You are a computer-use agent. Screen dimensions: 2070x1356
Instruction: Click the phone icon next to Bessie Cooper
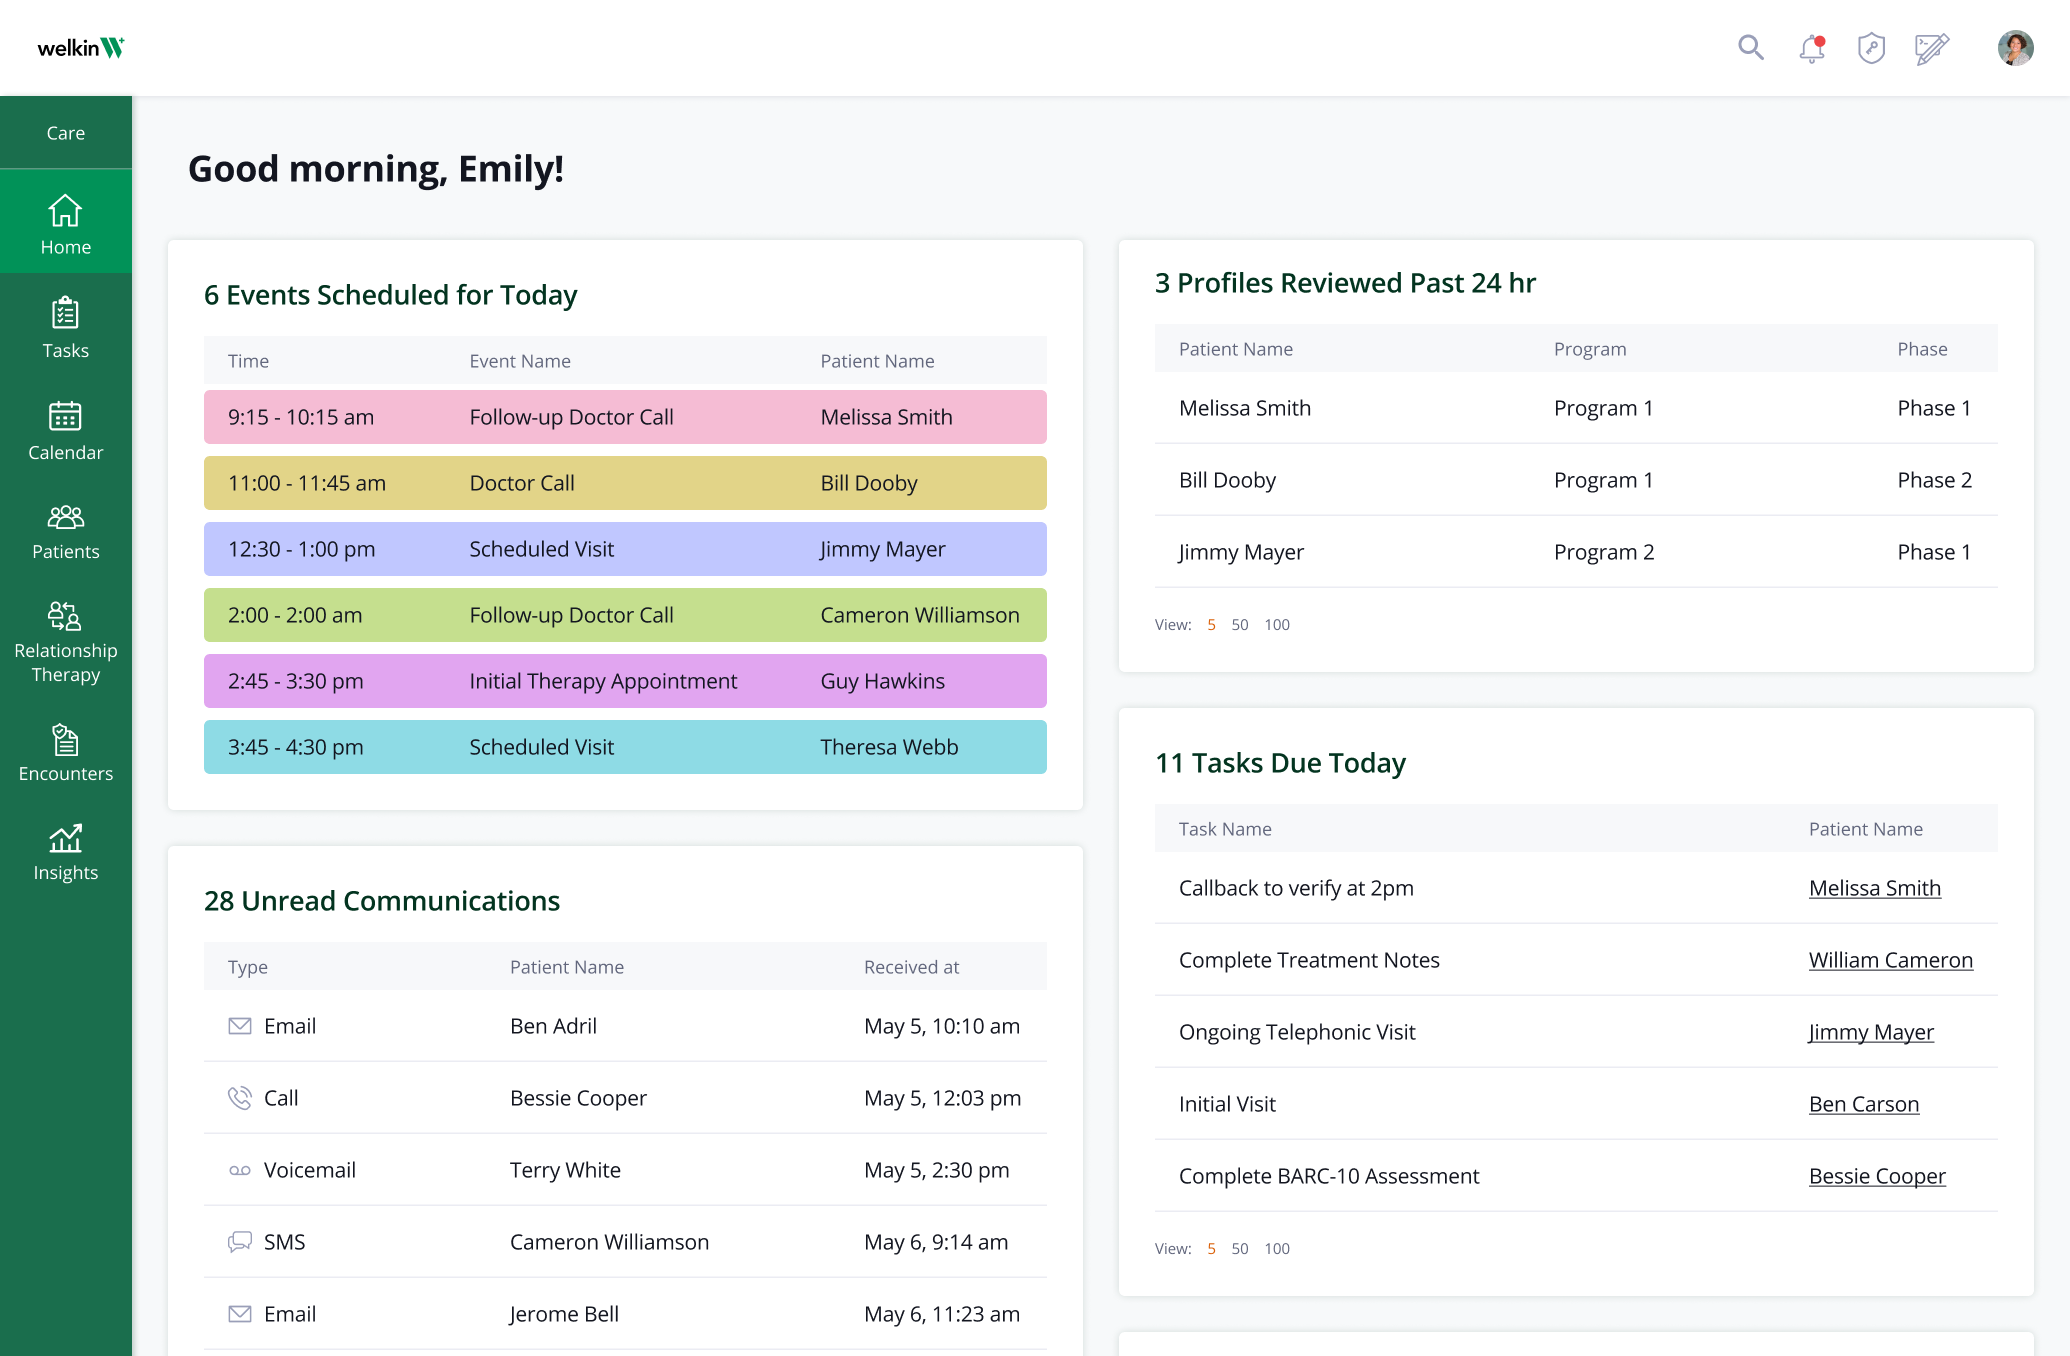[x=240, y=1097]
